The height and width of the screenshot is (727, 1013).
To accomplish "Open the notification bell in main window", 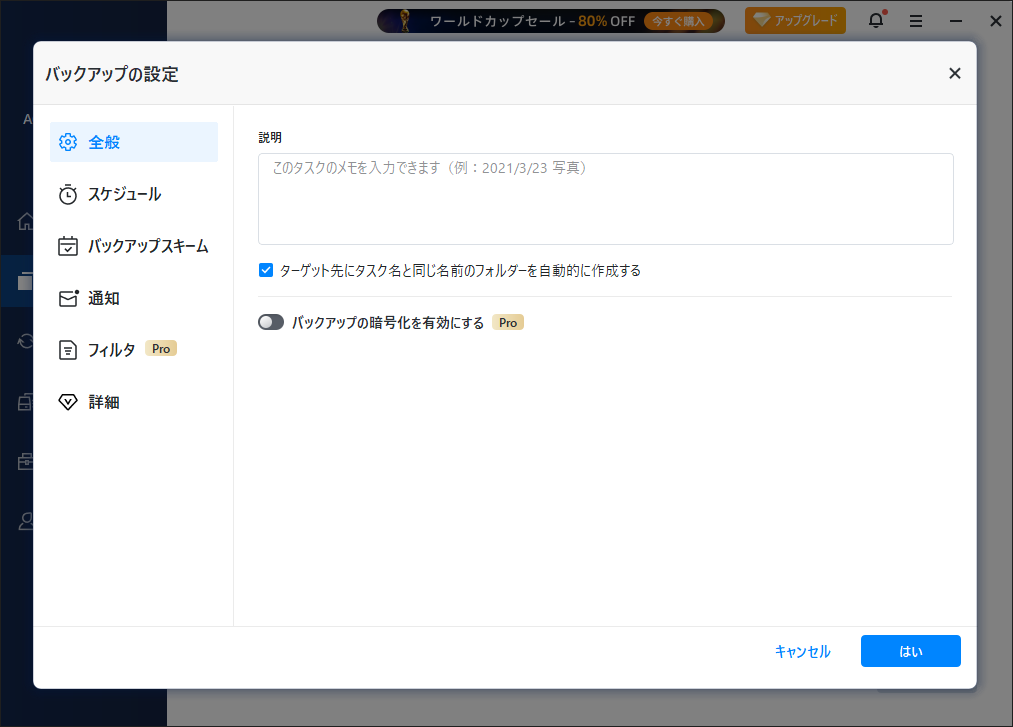I will point(876,20).
